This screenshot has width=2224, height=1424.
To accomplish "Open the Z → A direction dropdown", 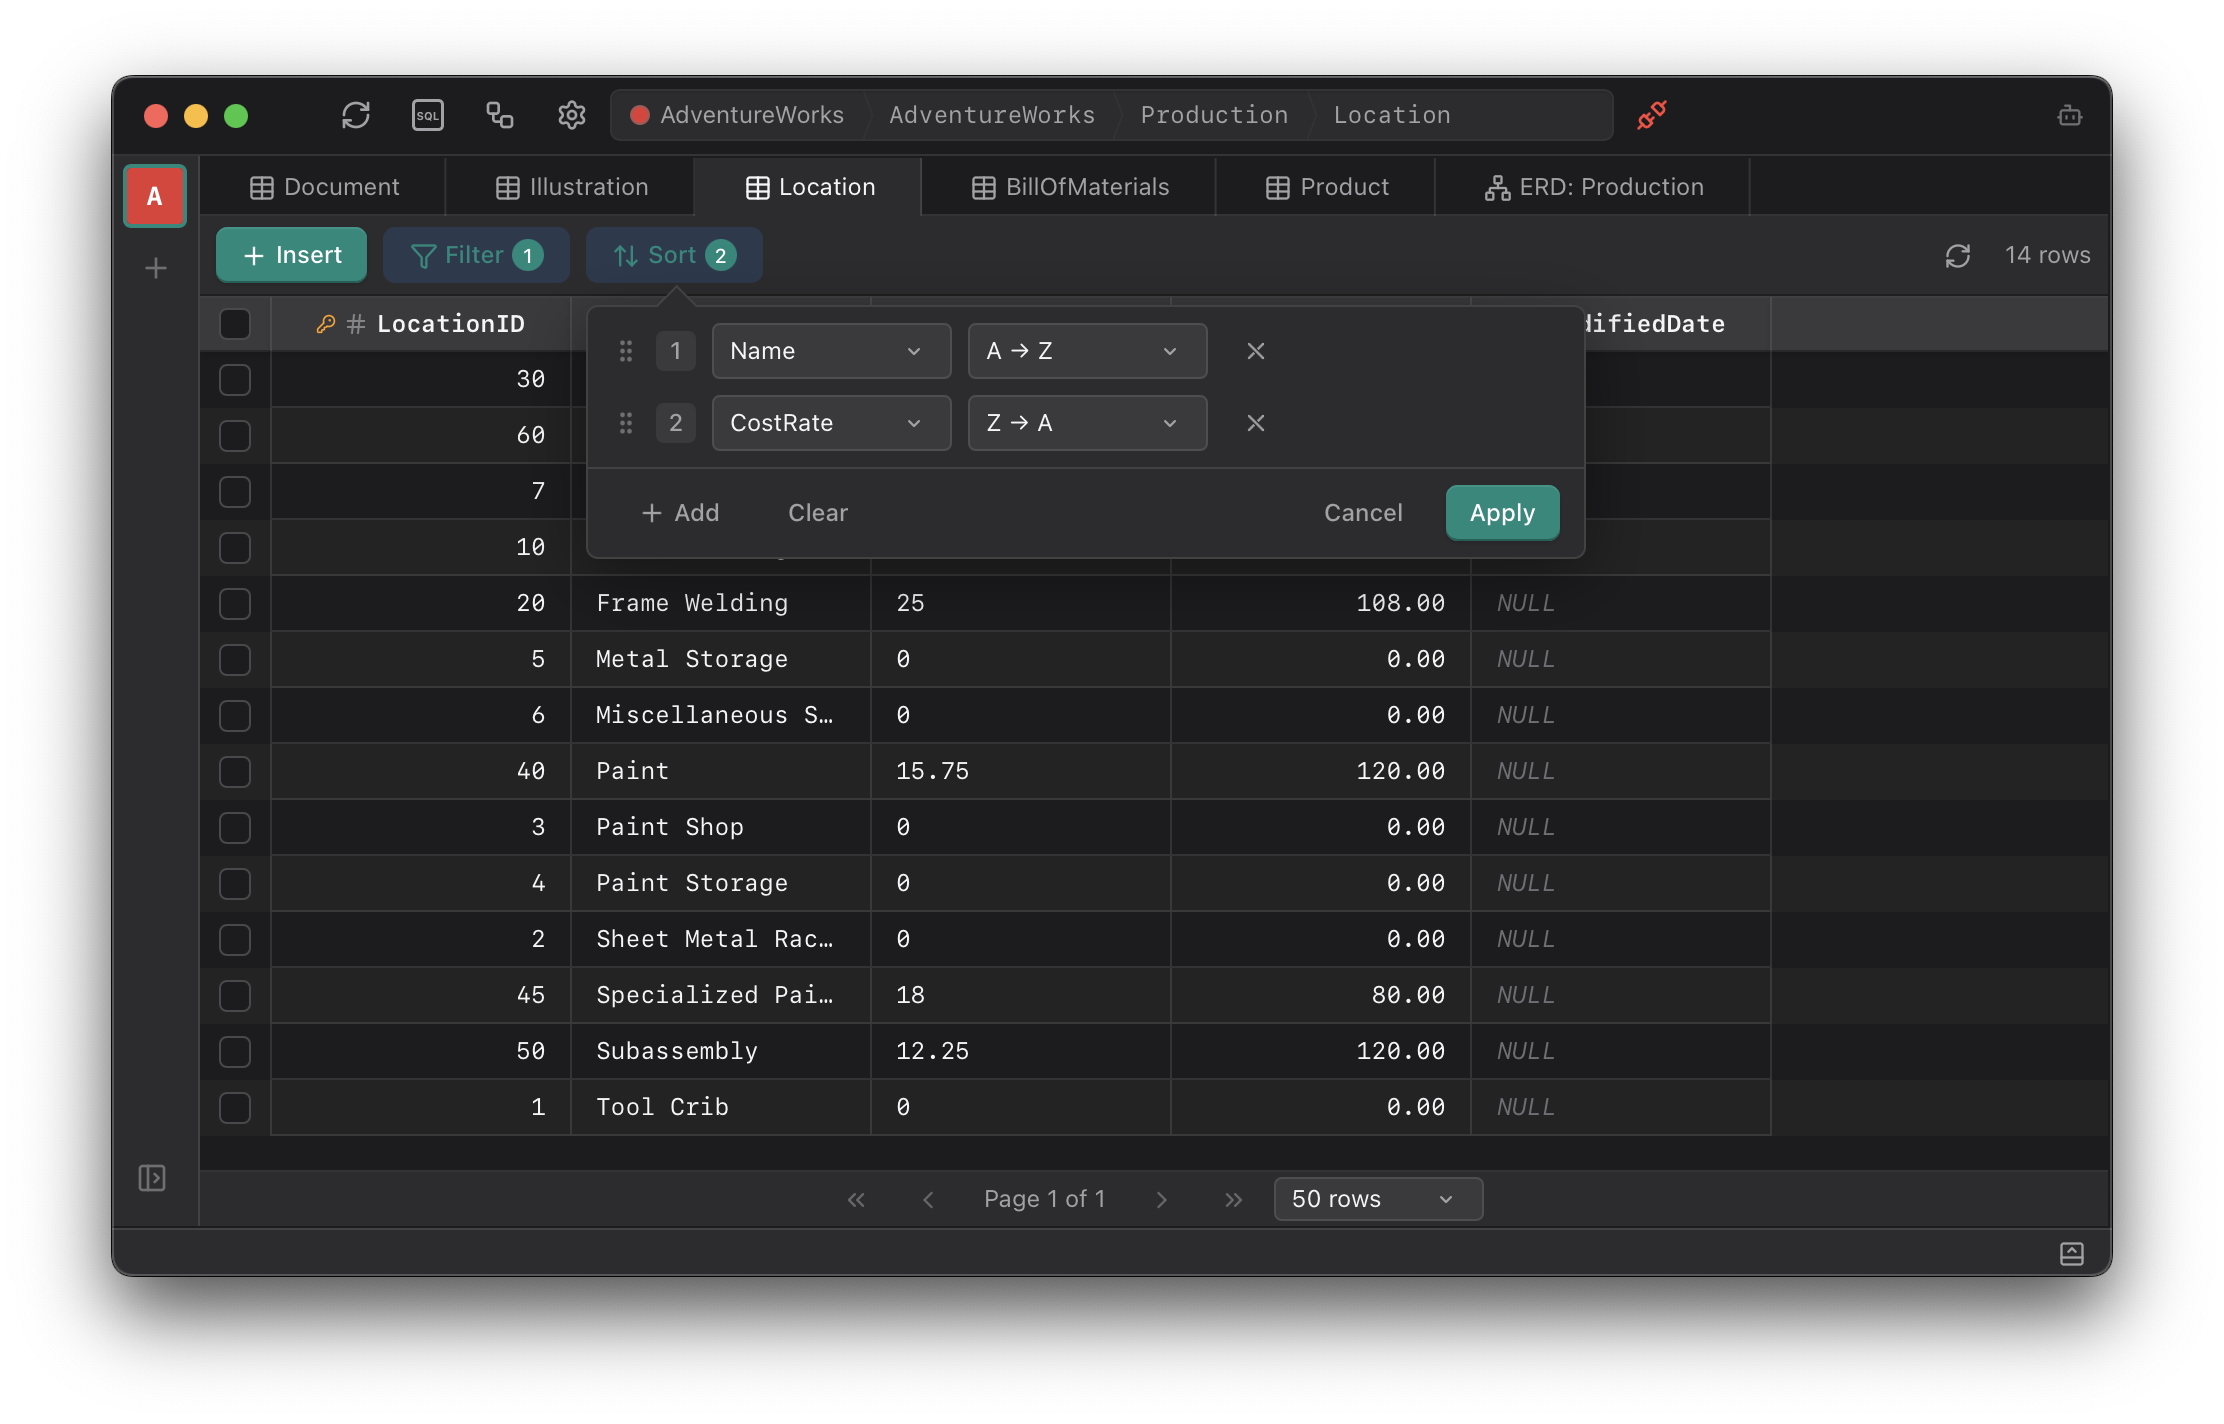I will point(1086,423).
